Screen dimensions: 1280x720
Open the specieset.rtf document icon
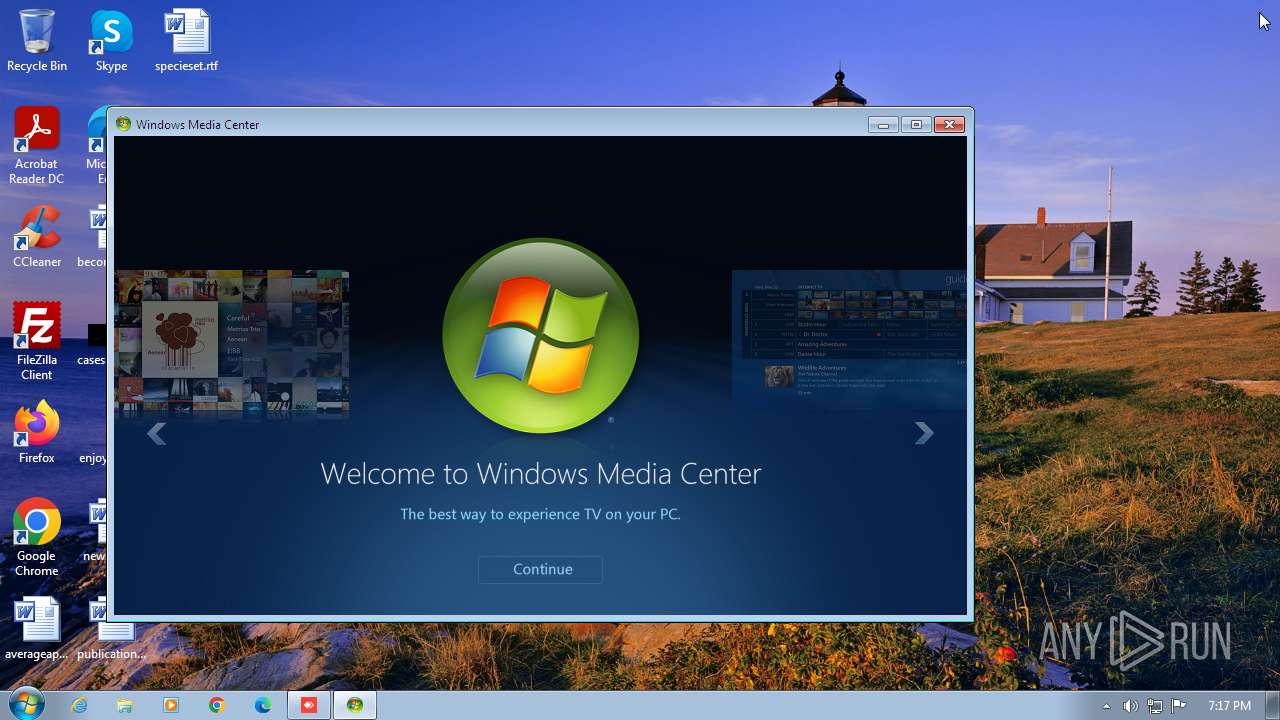pyautogui.click(x=186, y=41)
